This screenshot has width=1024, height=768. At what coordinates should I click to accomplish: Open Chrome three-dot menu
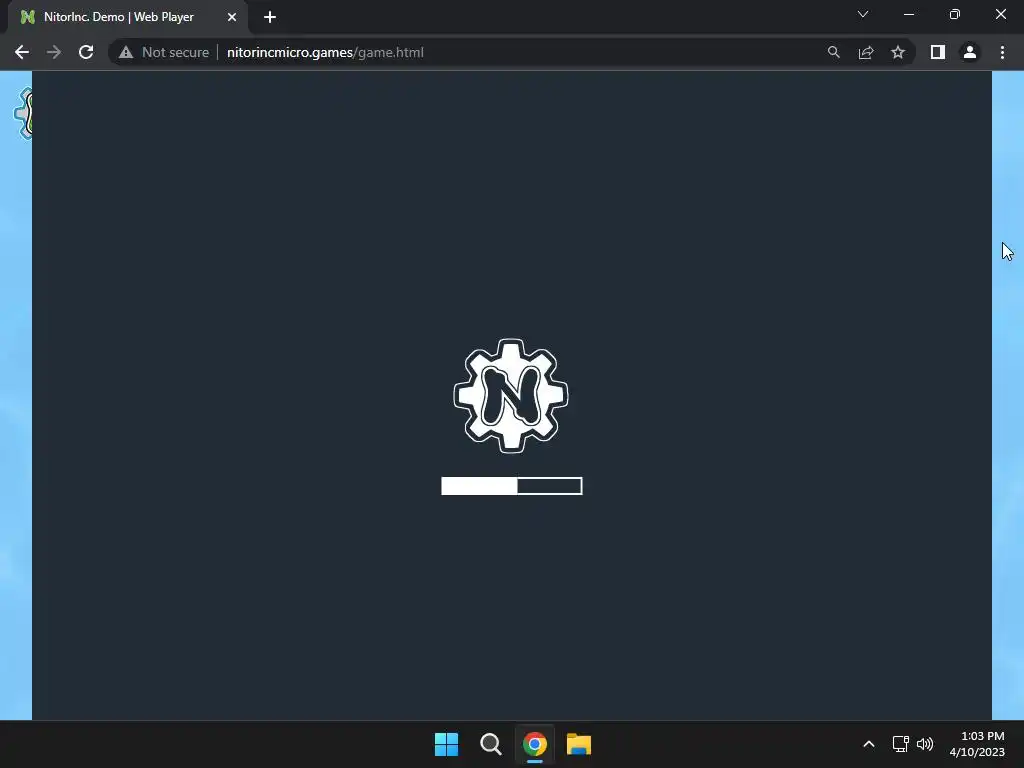(1002, 52)
